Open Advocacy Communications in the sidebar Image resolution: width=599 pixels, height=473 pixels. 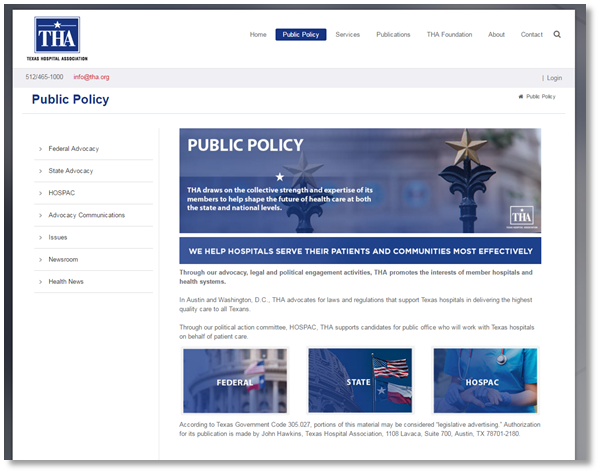pyautogui.click(x=86, y=215)
